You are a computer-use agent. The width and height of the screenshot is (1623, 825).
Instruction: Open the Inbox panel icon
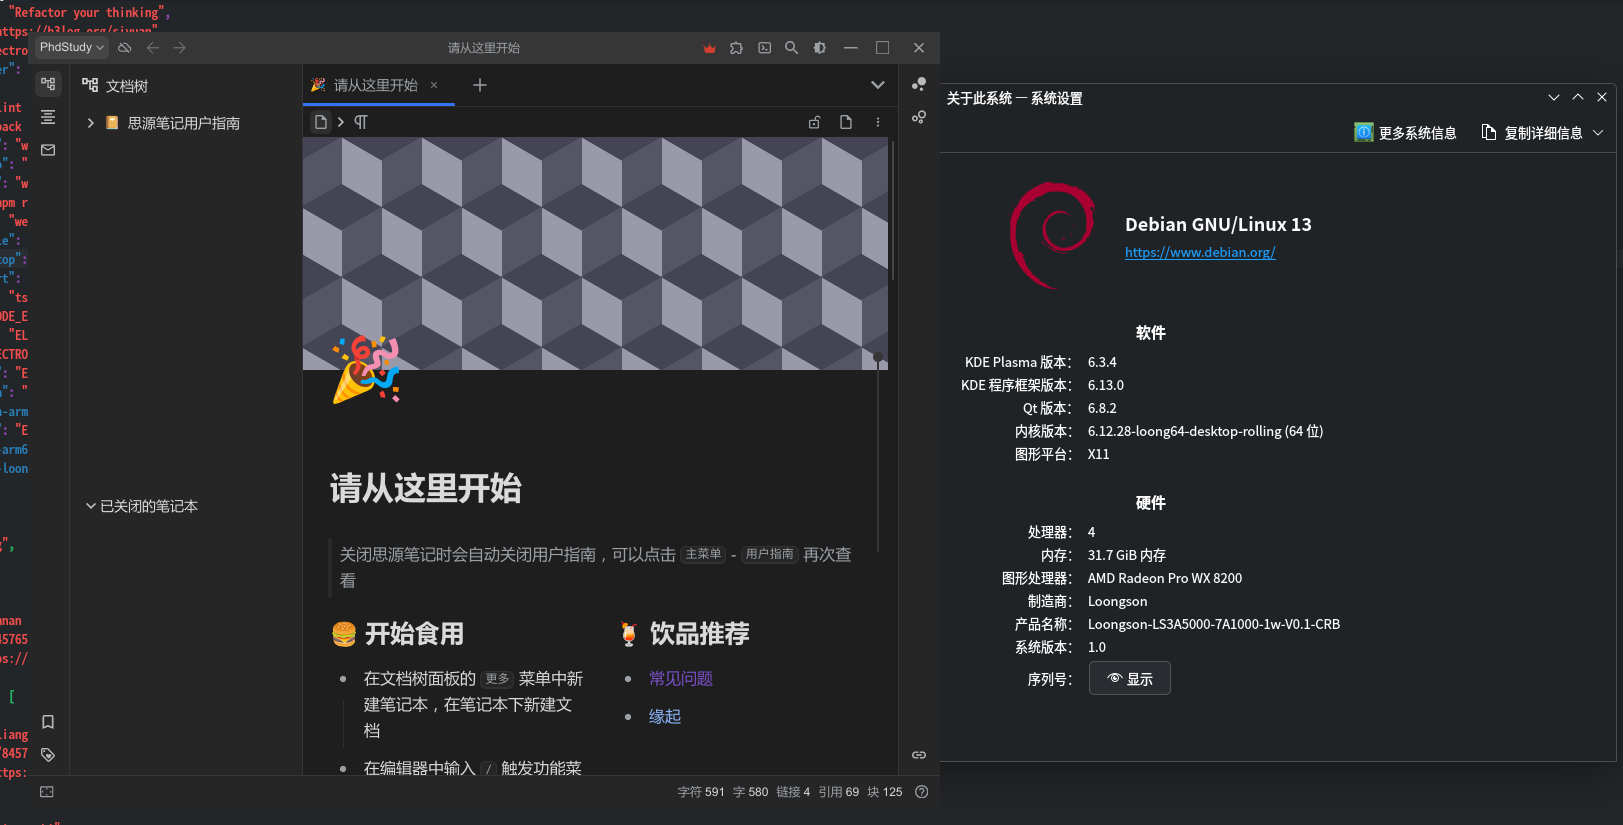coord(48,150)
